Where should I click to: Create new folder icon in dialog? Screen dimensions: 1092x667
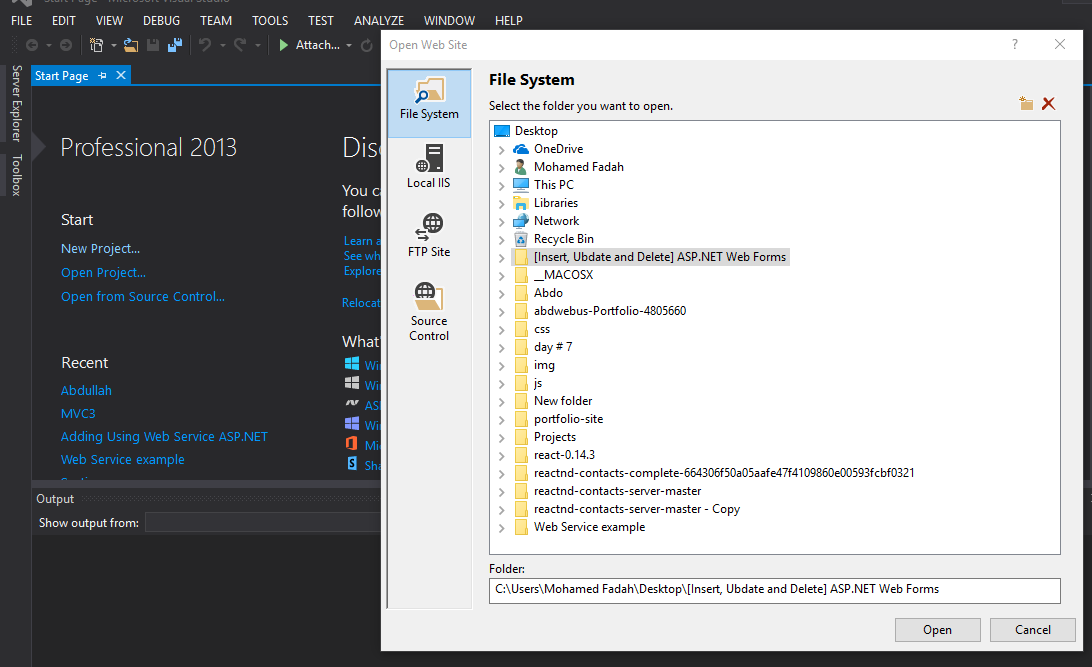coord(1026,104)
